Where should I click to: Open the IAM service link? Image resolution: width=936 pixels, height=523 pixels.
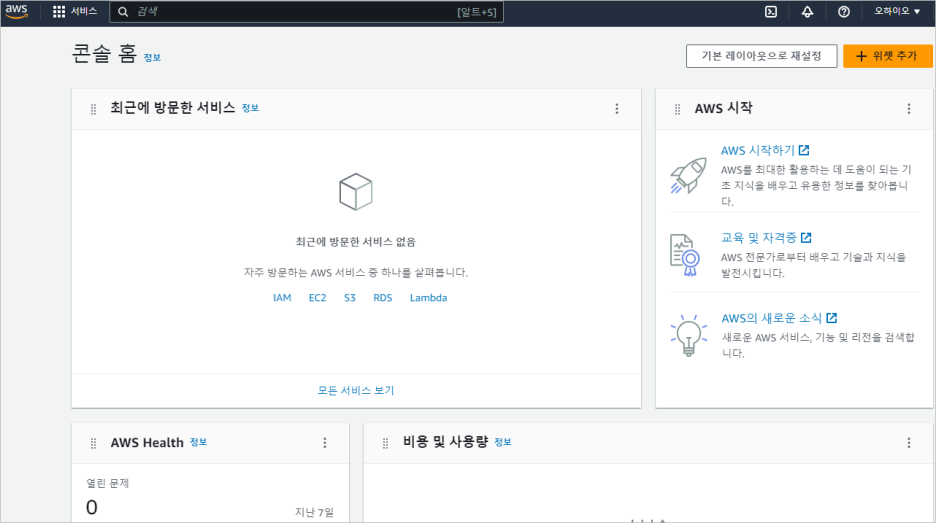[282, 297]
